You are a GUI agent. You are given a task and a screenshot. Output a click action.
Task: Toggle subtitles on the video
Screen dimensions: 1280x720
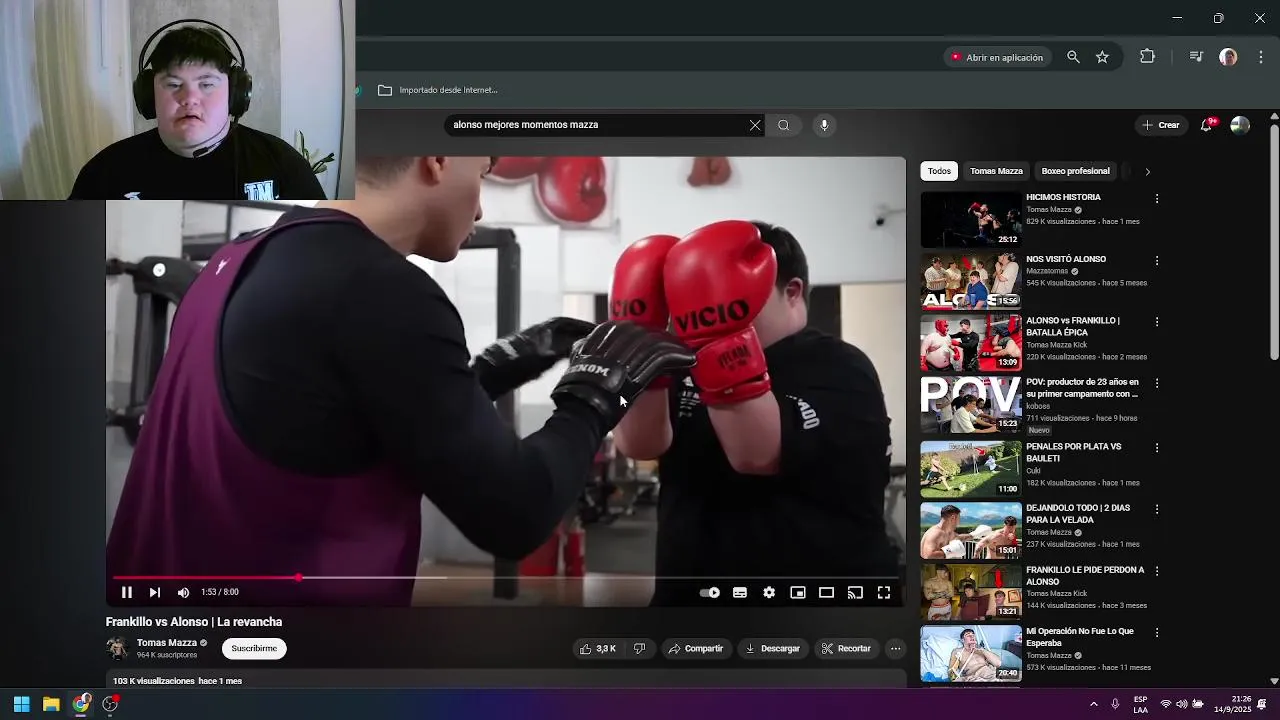[x=740, y=592]
